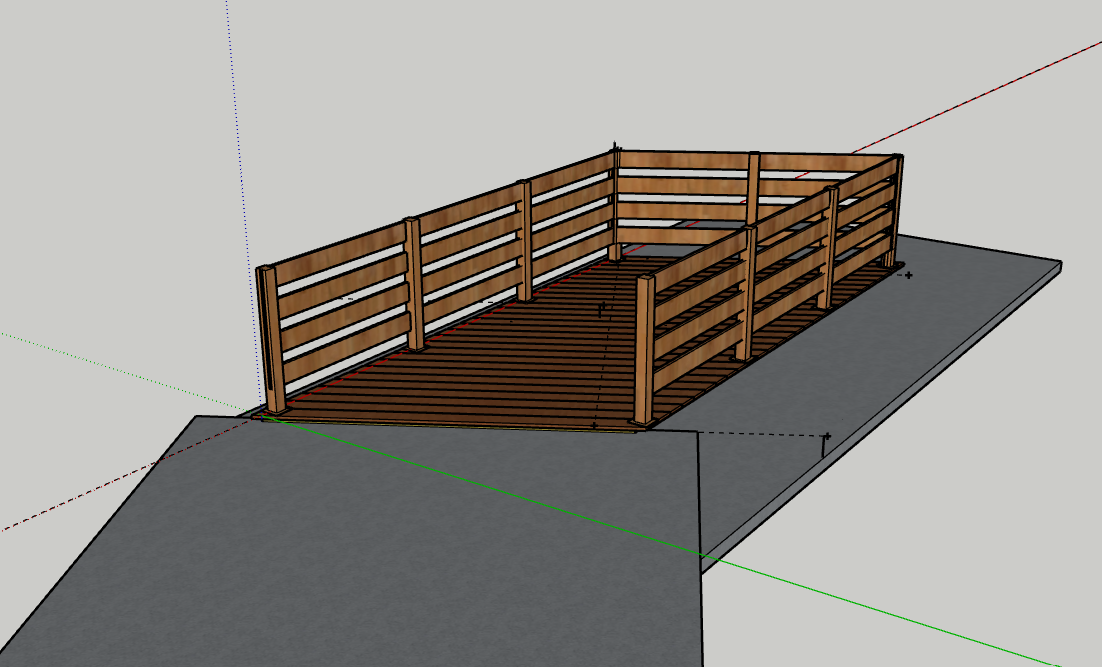Screen dimensions: 1102x667
Task: Select the third post on left fence
Action: [x=524, y=240]
